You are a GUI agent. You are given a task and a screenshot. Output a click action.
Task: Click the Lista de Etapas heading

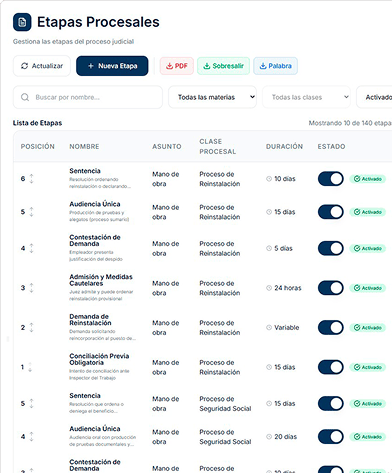pyautogui.click(x=37, y=123)
